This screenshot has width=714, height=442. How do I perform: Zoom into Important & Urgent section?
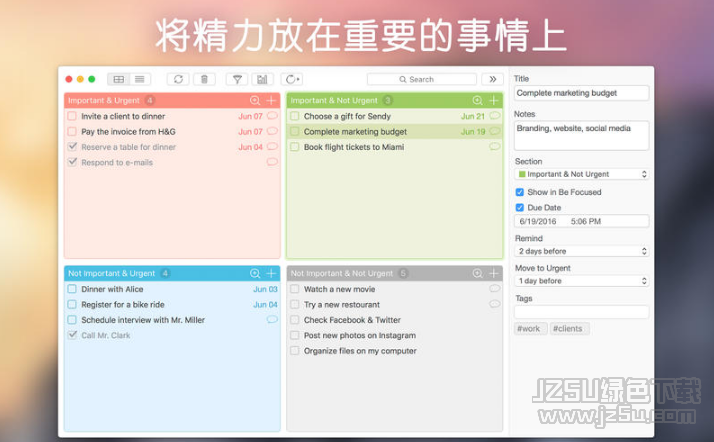point(255,100)
